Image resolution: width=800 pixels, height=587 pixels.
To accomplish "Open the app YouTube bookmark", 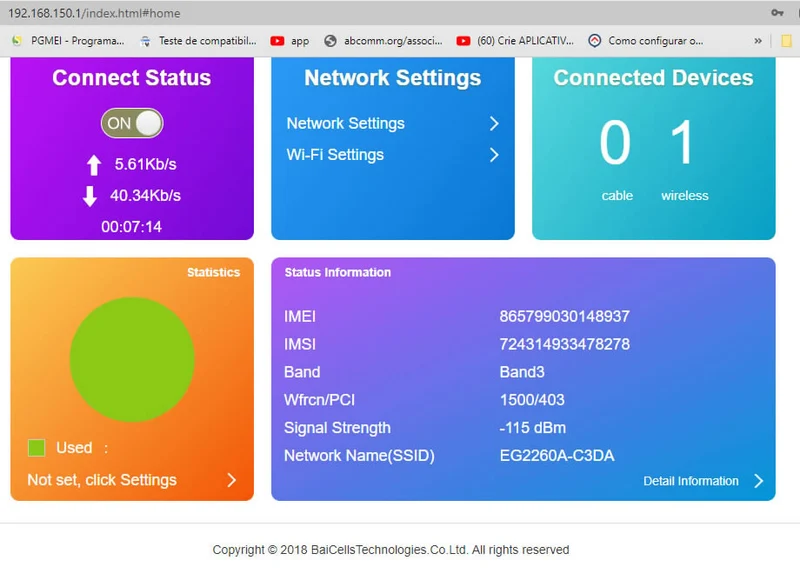I will 290,41.
